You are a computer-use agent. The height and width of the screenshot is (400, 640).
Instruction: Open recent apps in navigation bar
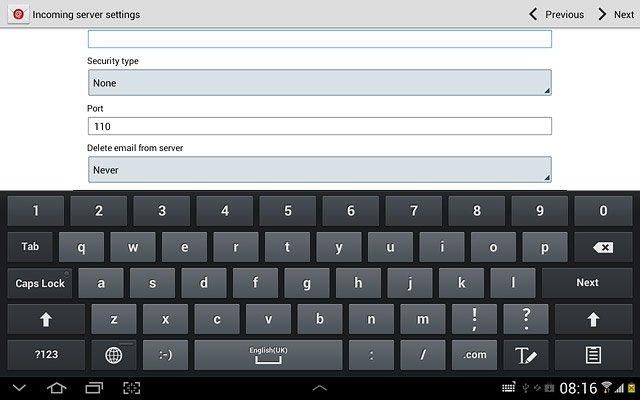94,388
